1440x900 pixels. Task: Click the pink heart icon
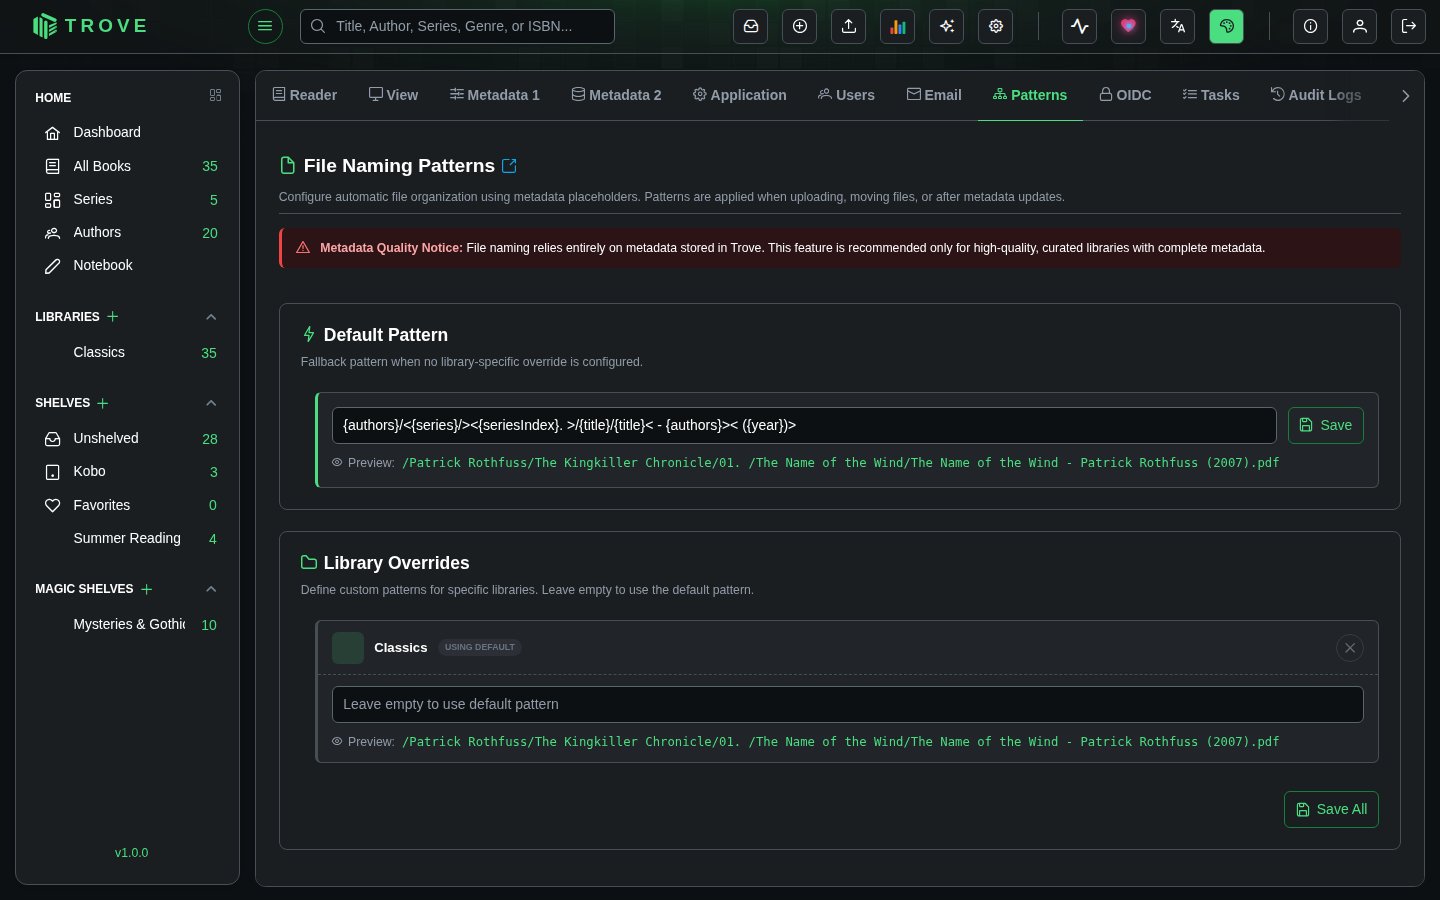tap(1129, 26)
